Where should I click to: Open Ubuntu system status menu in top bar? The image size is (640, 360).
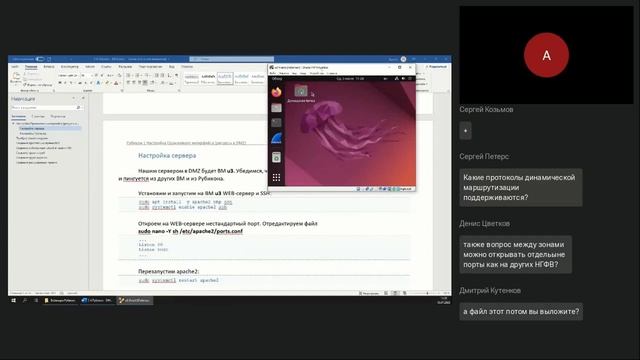(403, 78)
